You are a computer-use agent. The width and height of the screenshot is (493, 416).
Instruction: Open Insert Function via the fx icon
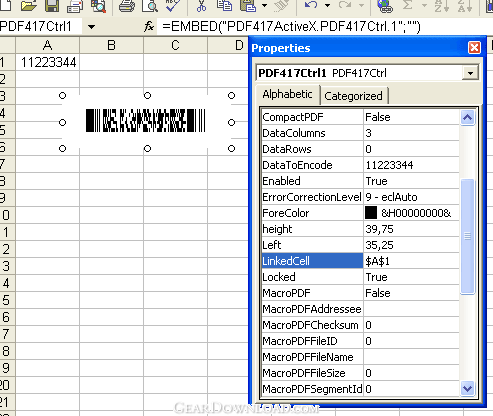149,26
